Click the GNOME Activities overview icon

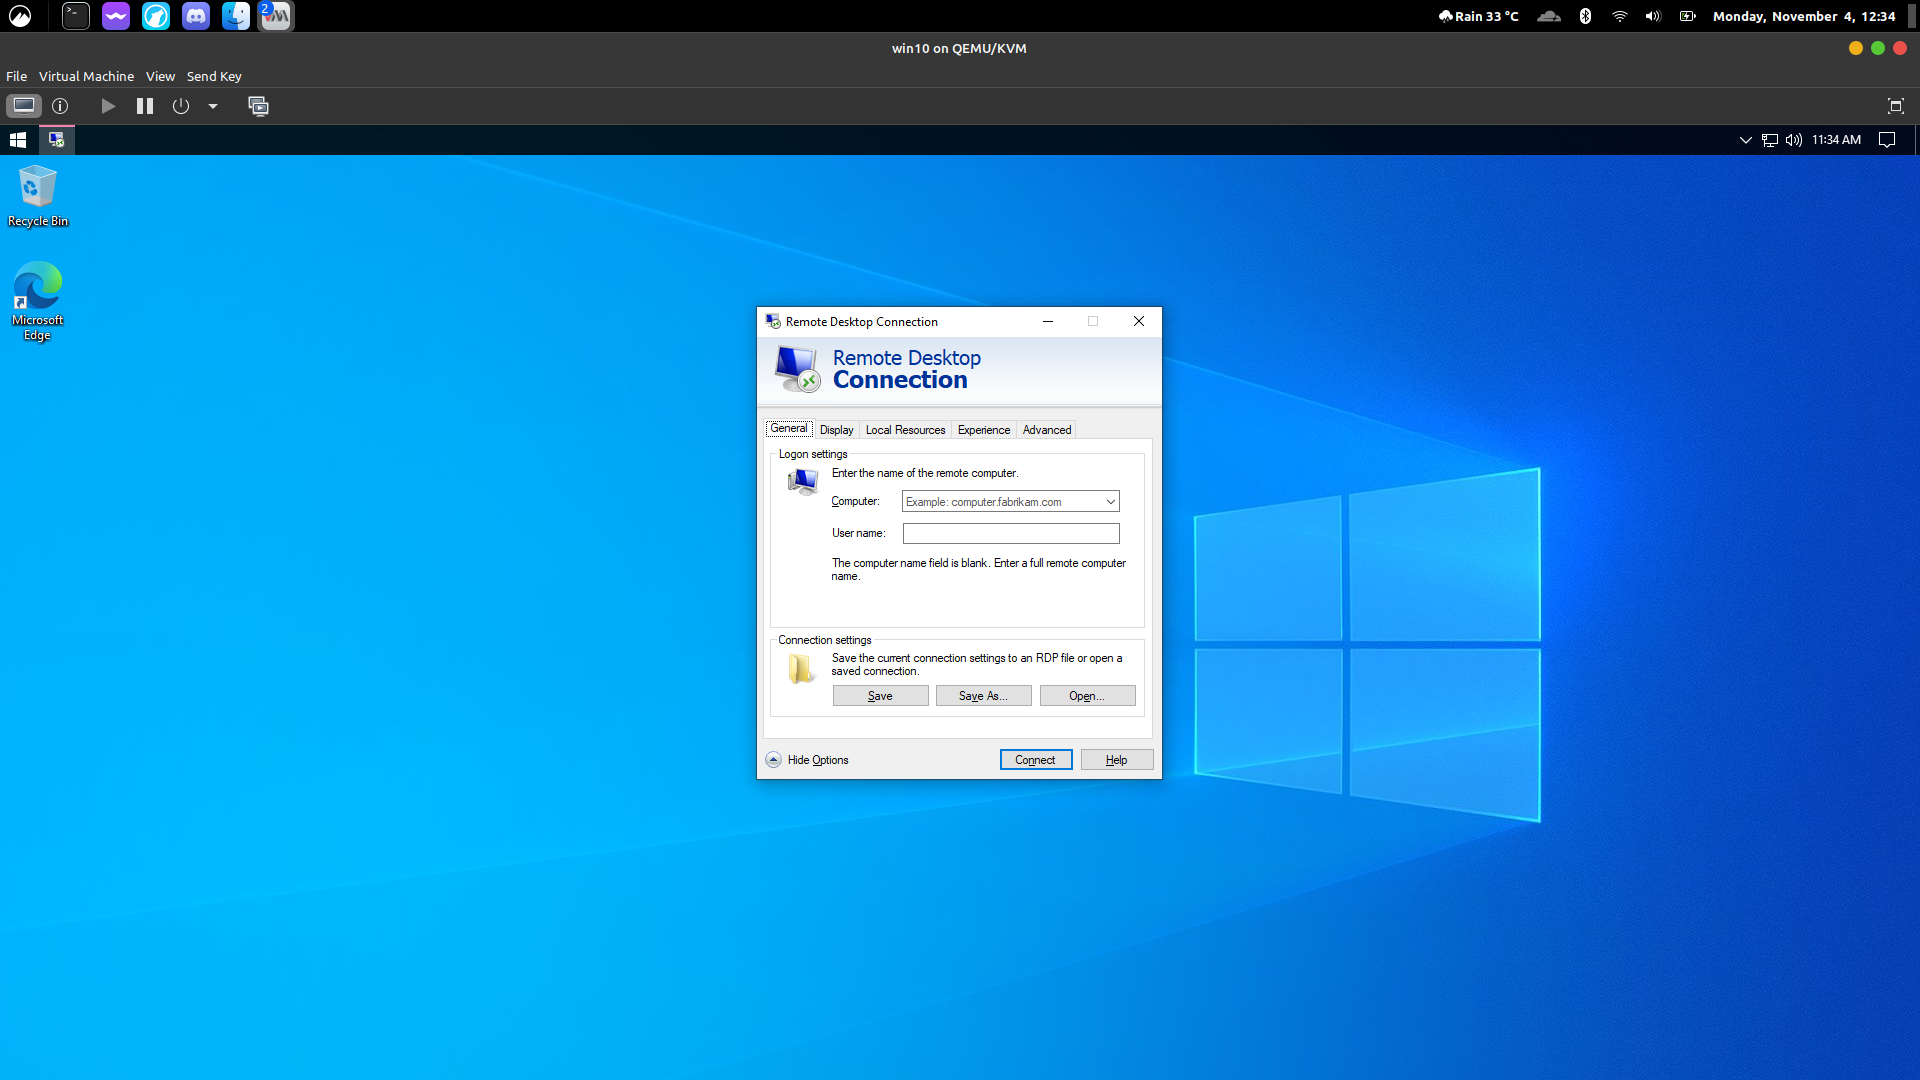click(x=20, y=15)
